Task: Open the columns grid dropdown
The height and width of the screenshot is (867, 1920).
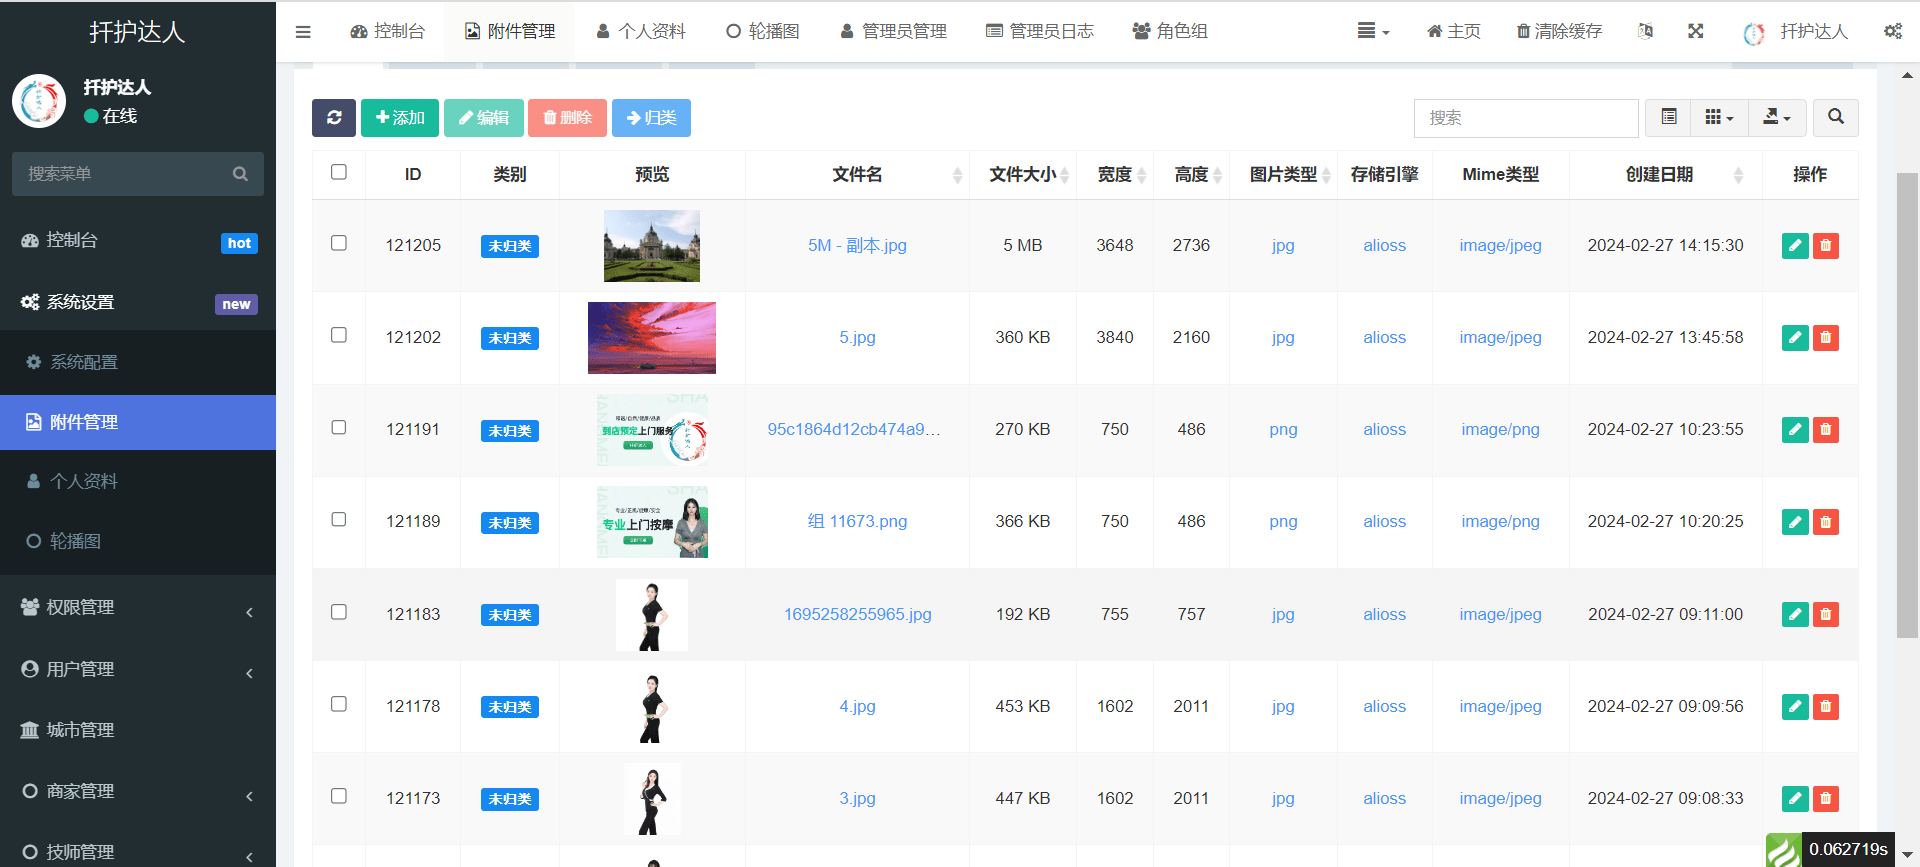Action: (x=1718, y=118)
